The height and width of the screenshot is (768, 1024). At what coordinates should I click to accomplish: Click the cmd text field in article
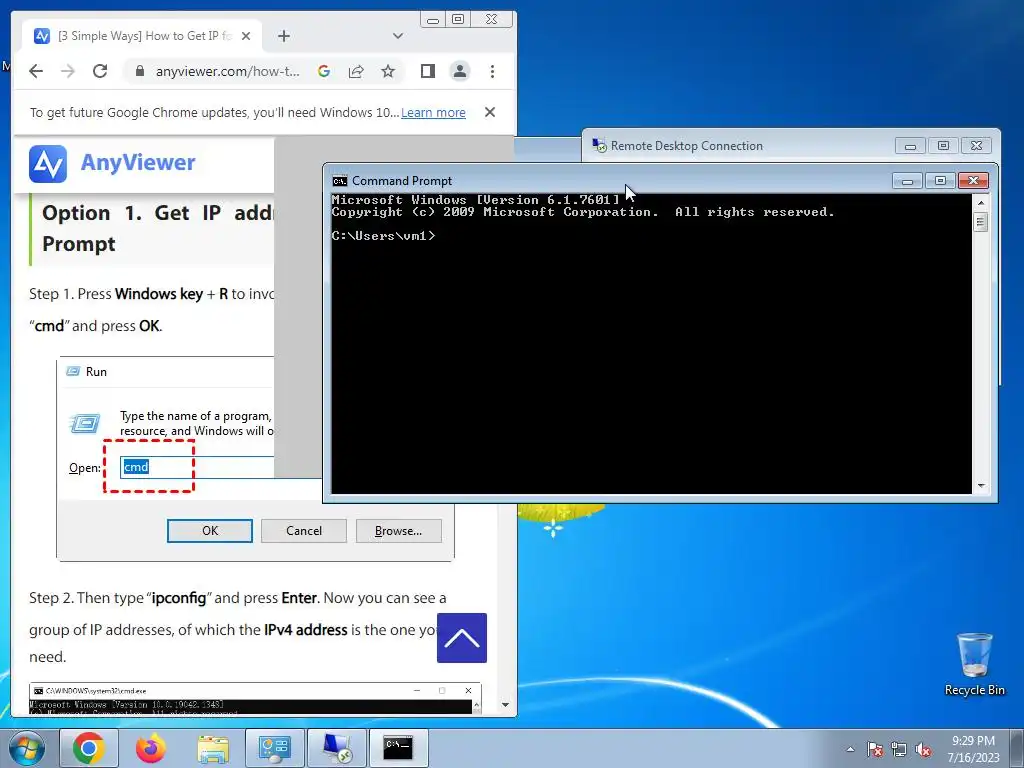click(x=197, y=467)
